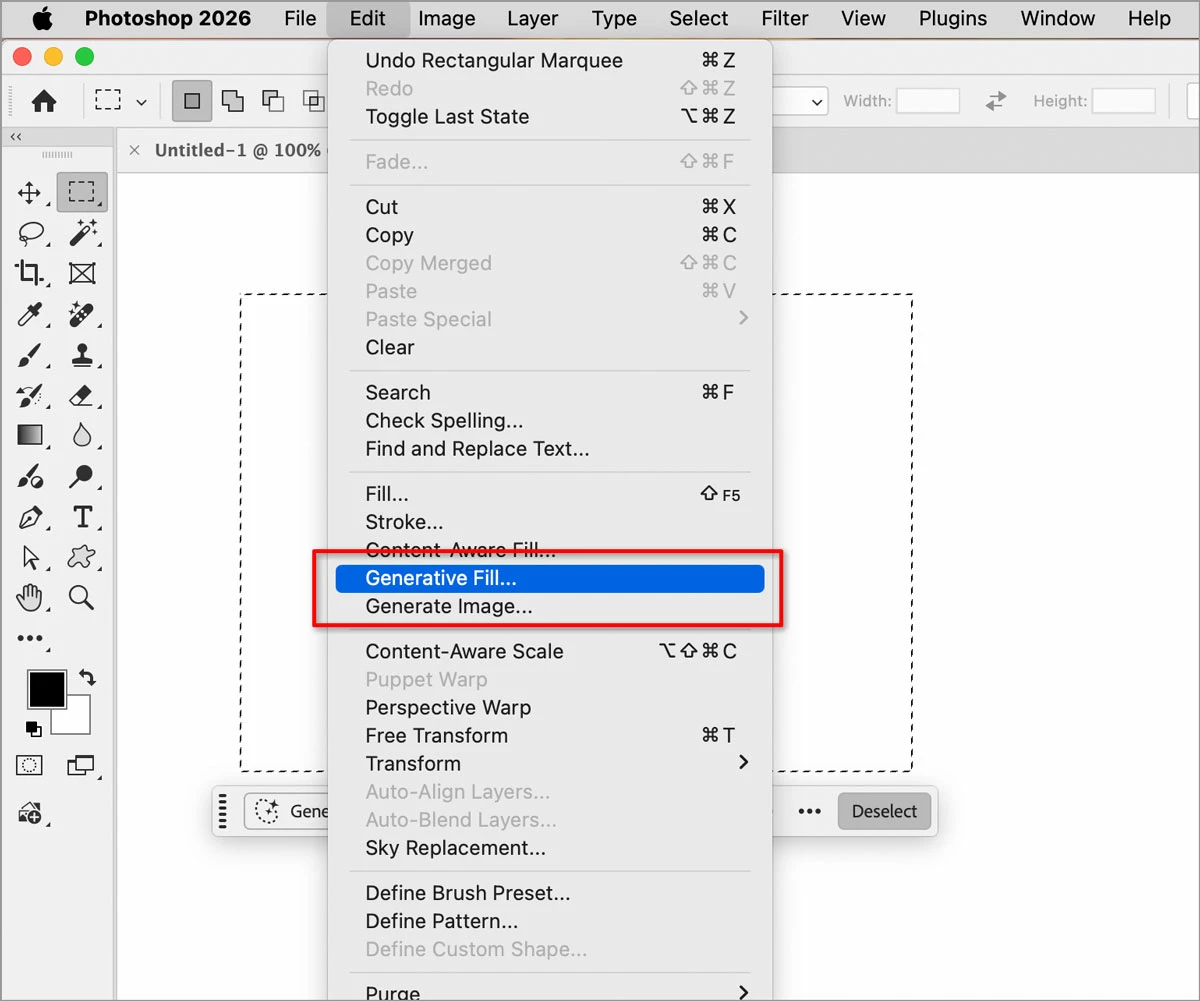
Task: Reset to default foreground and background colors
Action: tap(33, 729)
